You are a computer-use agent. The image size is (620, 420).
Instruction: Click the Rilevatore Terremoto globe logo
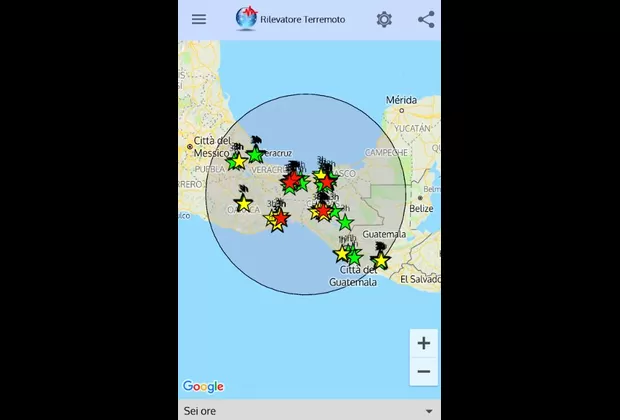(x=246, y=18)
